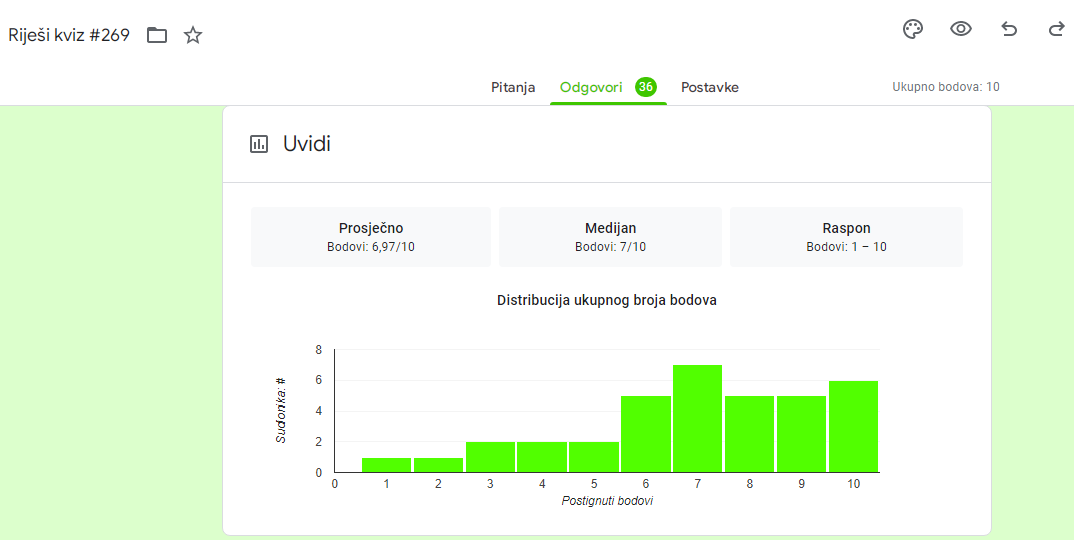The image size is (1074, 540).
Task: Open the theme customization palette
Action: tap(912, 29)
